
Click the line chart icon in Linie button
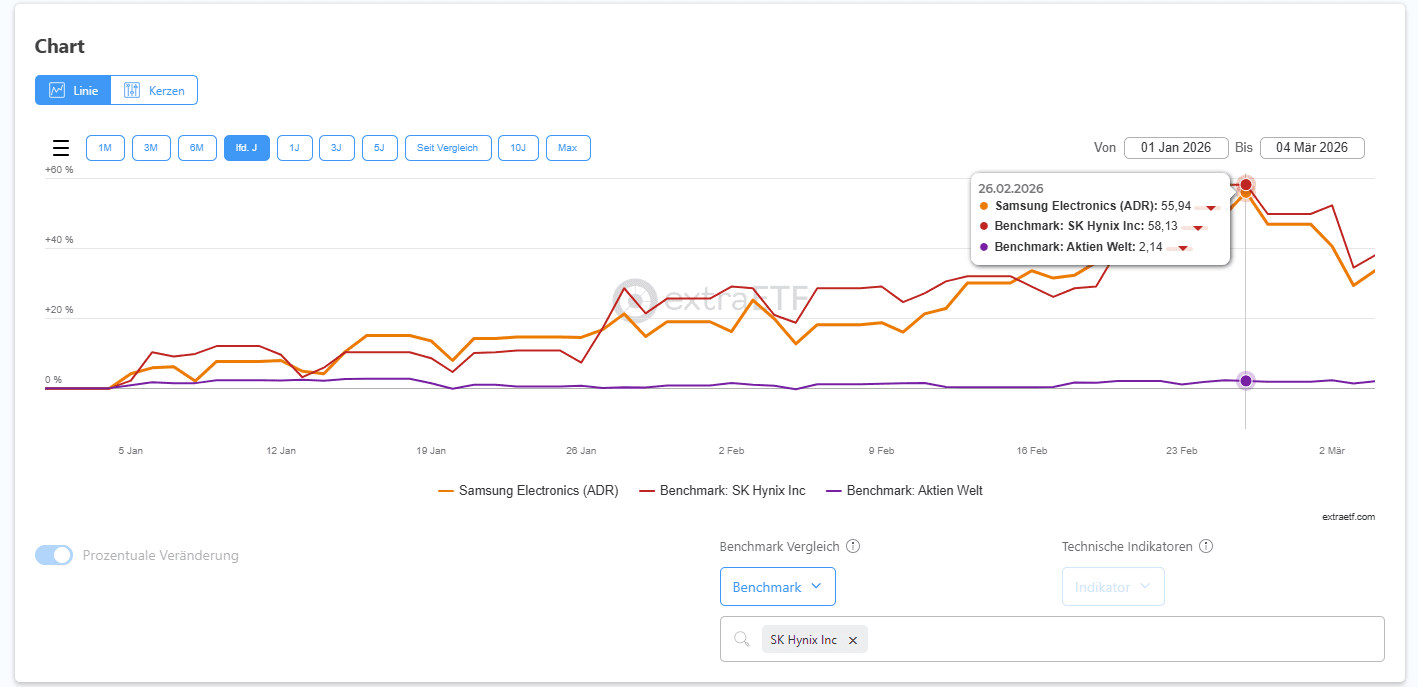pos(57,90)
